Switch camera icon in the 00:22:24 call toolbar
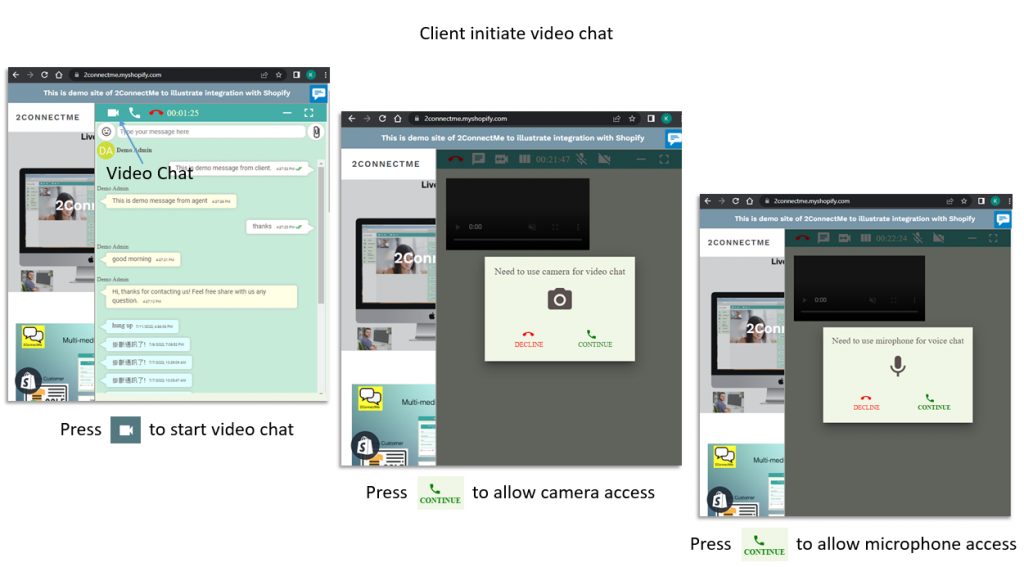The height and width of the screenshot is (567, 1024). 844,238
